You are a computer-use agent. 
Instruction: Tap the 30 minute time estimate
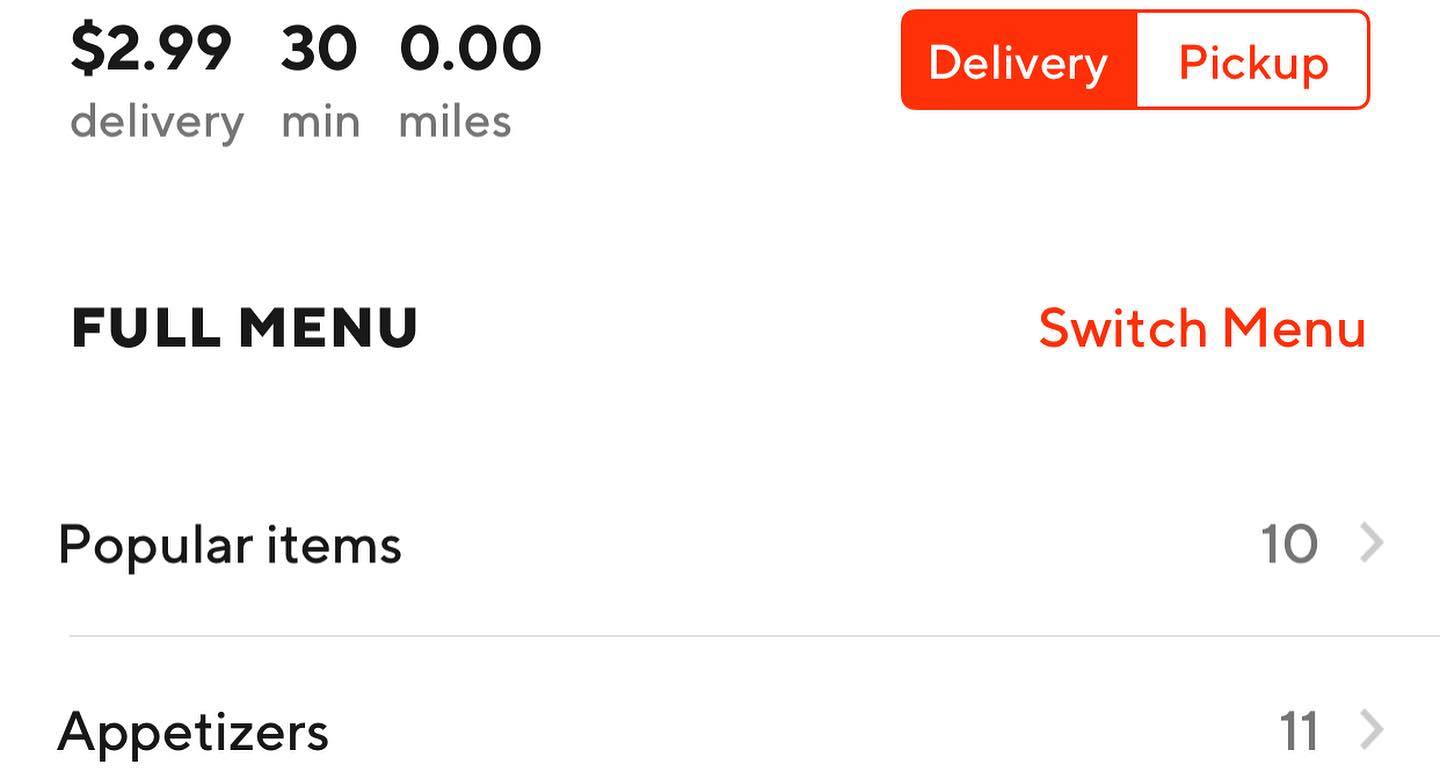click(318, 48)
